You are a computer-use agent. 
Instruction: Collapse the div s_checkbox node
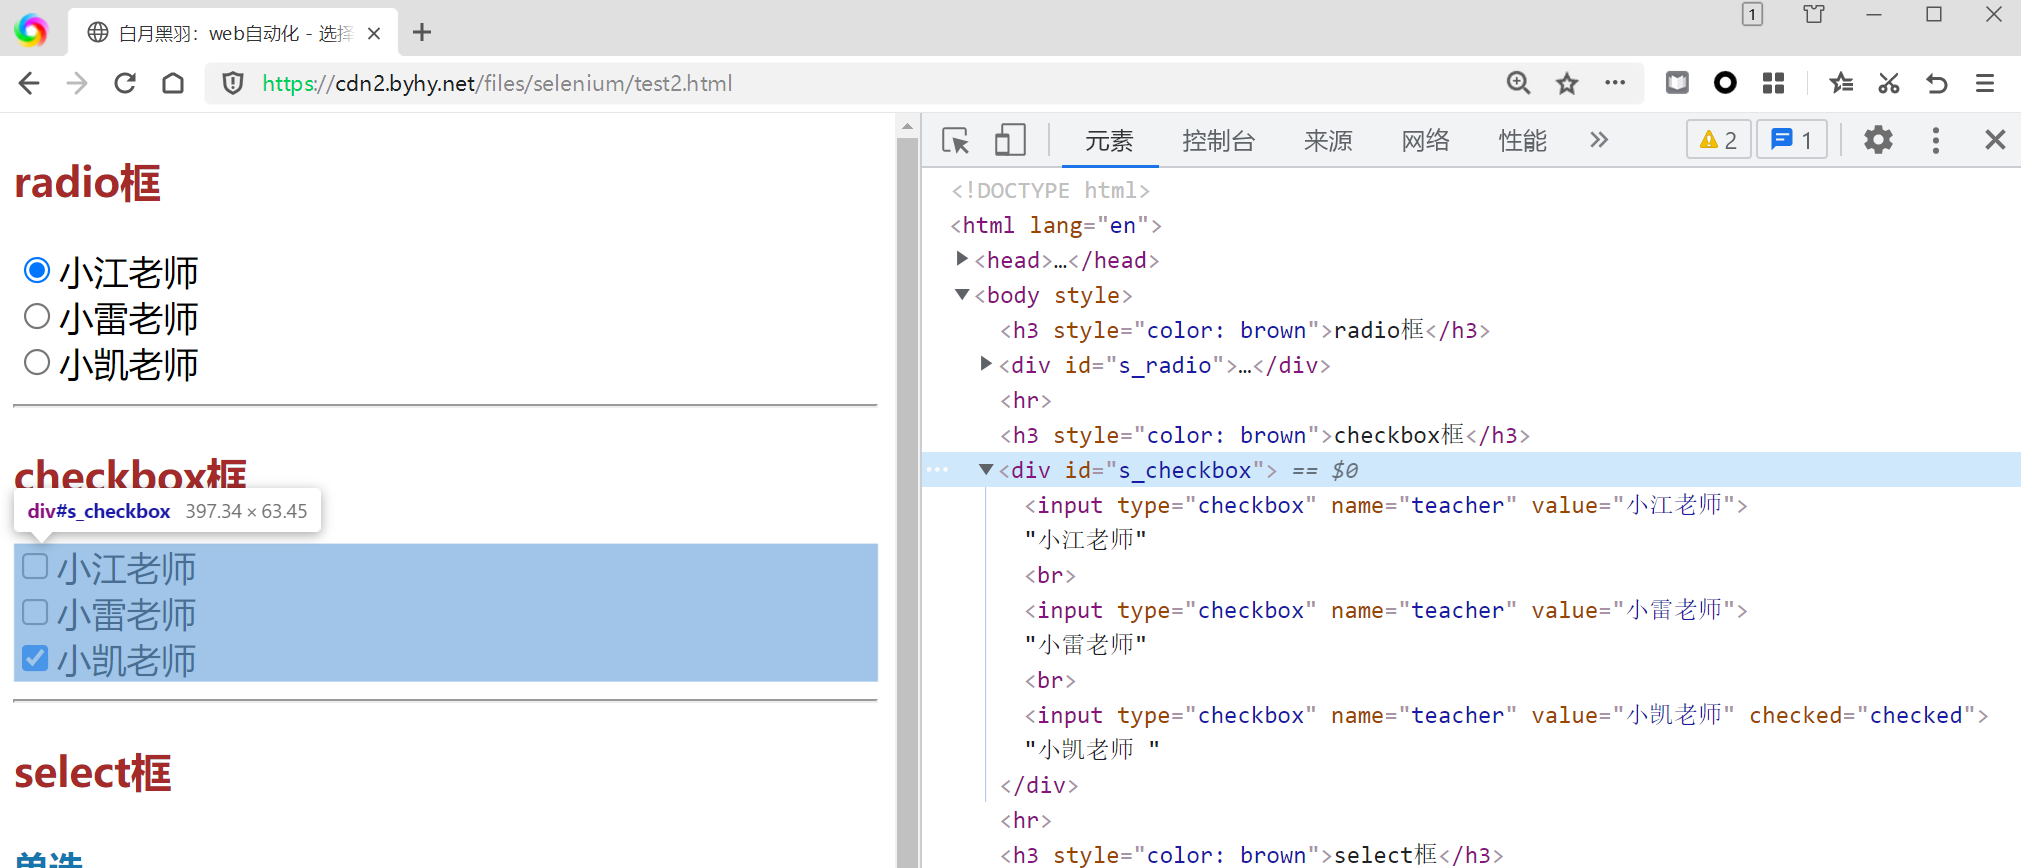[x=986, y=469]
